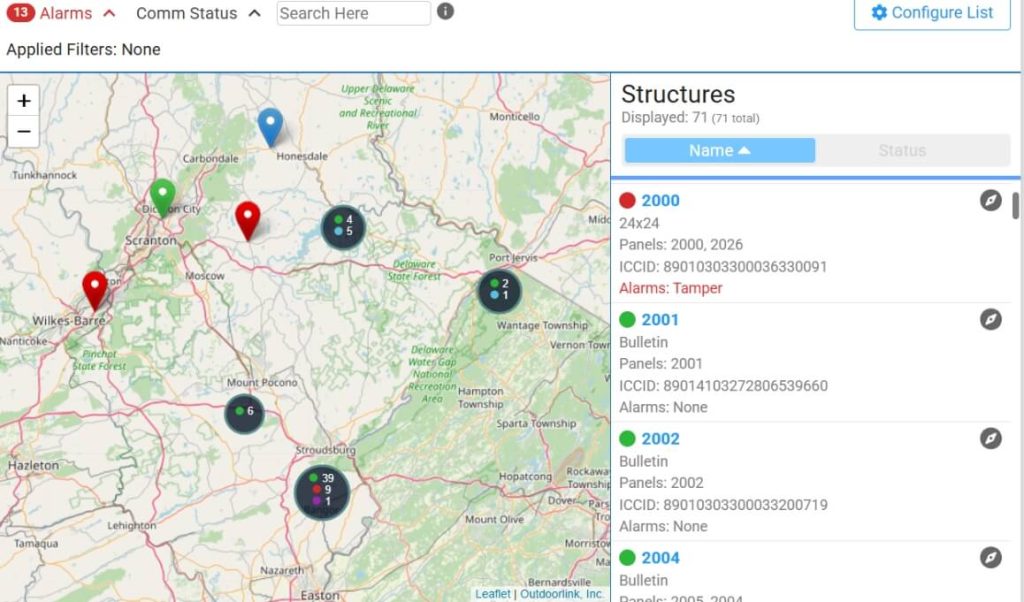Click the Panels: 2002 text

click(x=661, y=483)
